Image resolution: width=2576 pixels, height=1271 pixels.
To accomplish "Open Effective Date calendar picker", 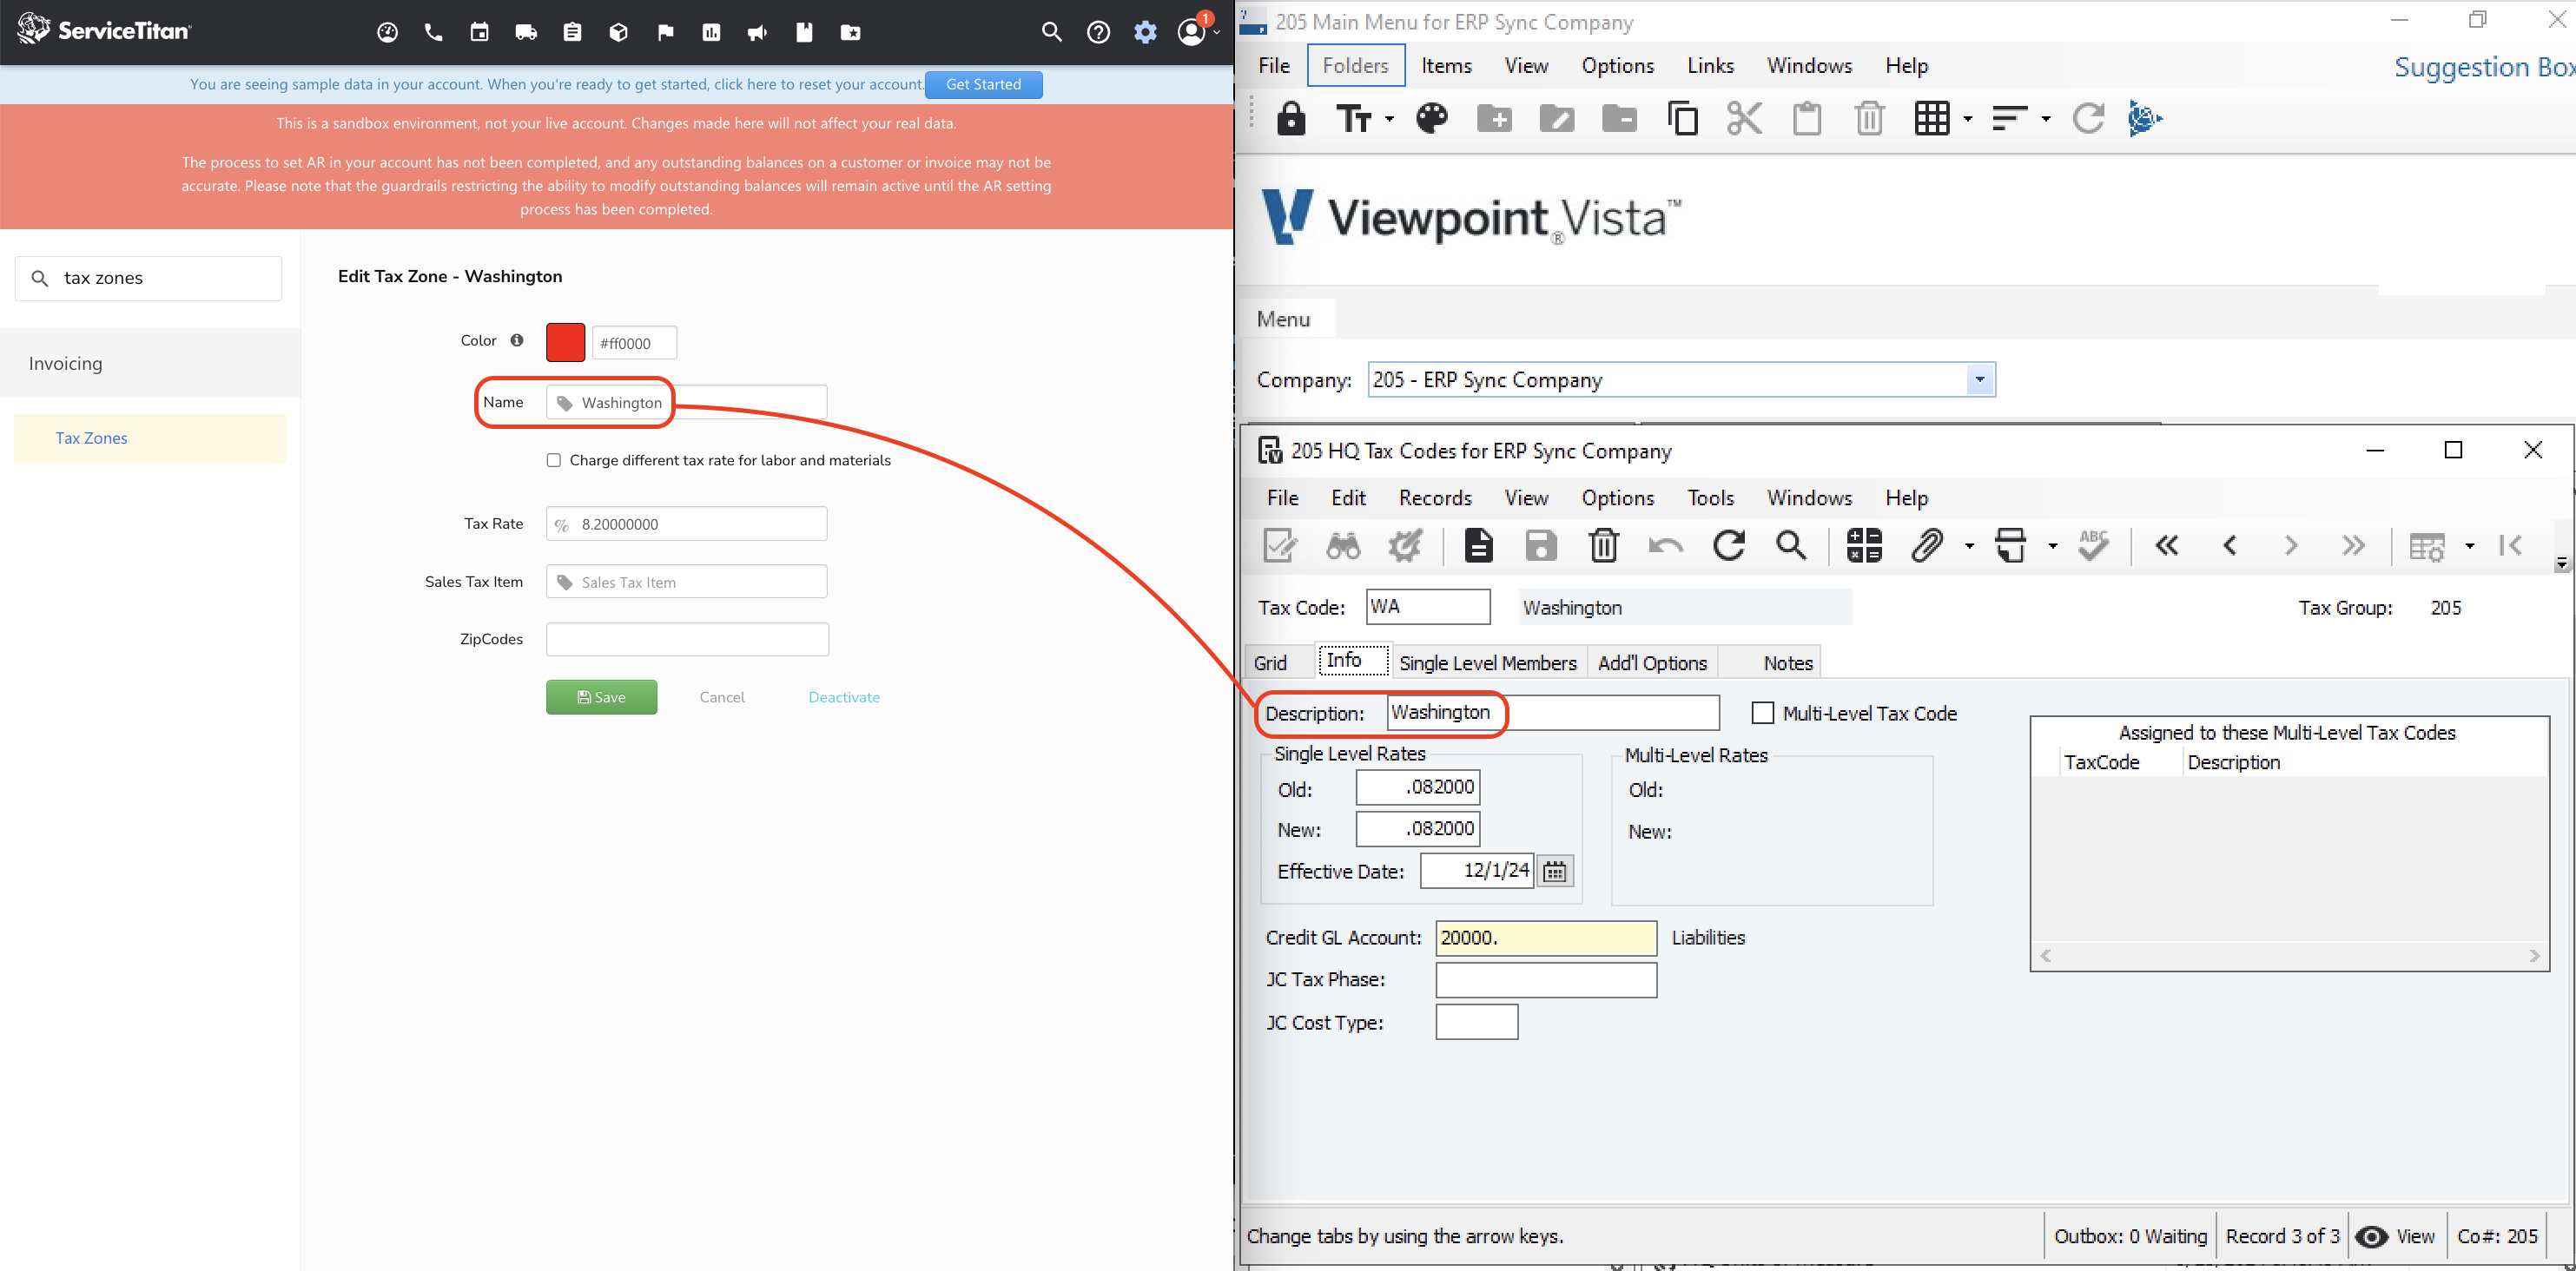I will pos(1554,872).
